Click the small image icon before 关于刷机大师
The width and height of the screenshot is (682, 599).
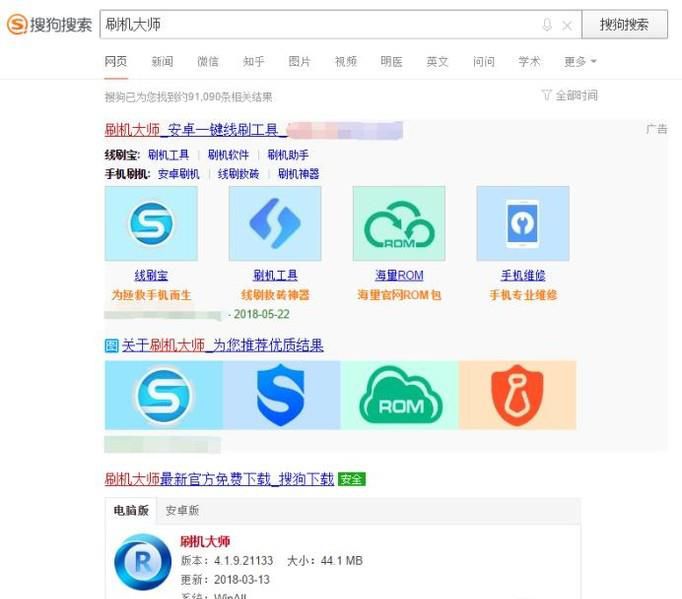pyautogui.click(x=111, y=346)
